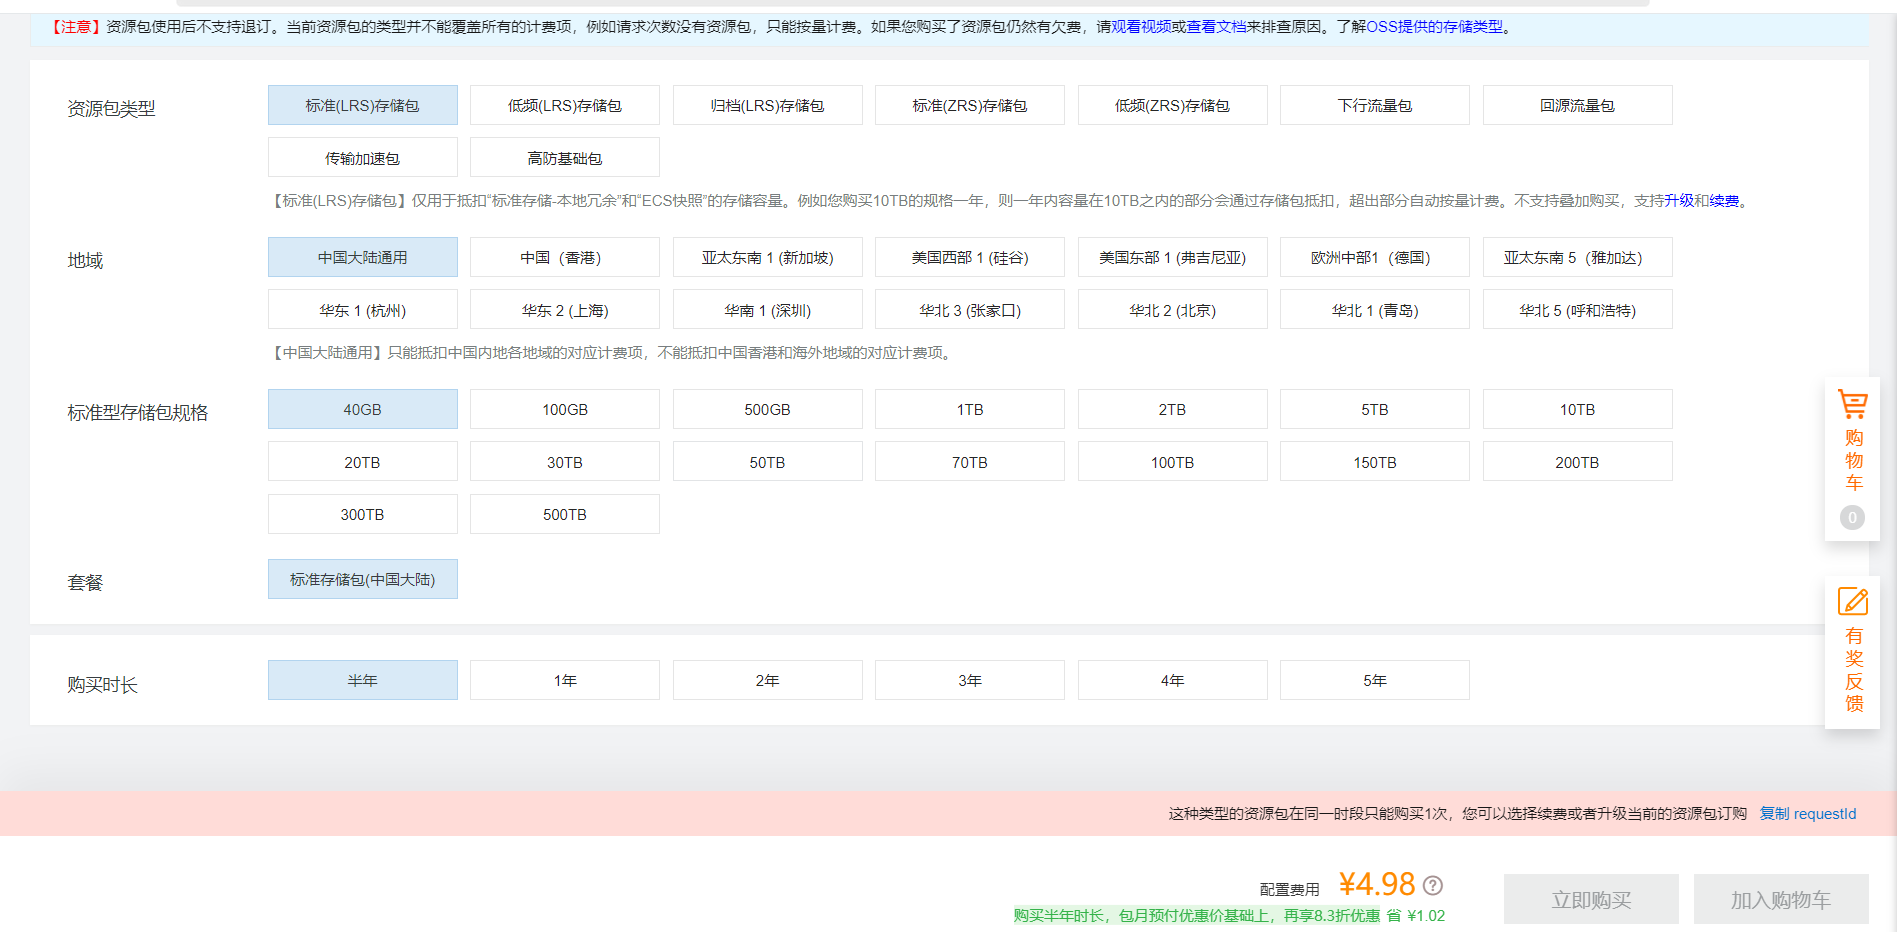Choose 华北 5 (呼和浩特) region
Screen dimensions: 1897x932
coord(1577,310)
